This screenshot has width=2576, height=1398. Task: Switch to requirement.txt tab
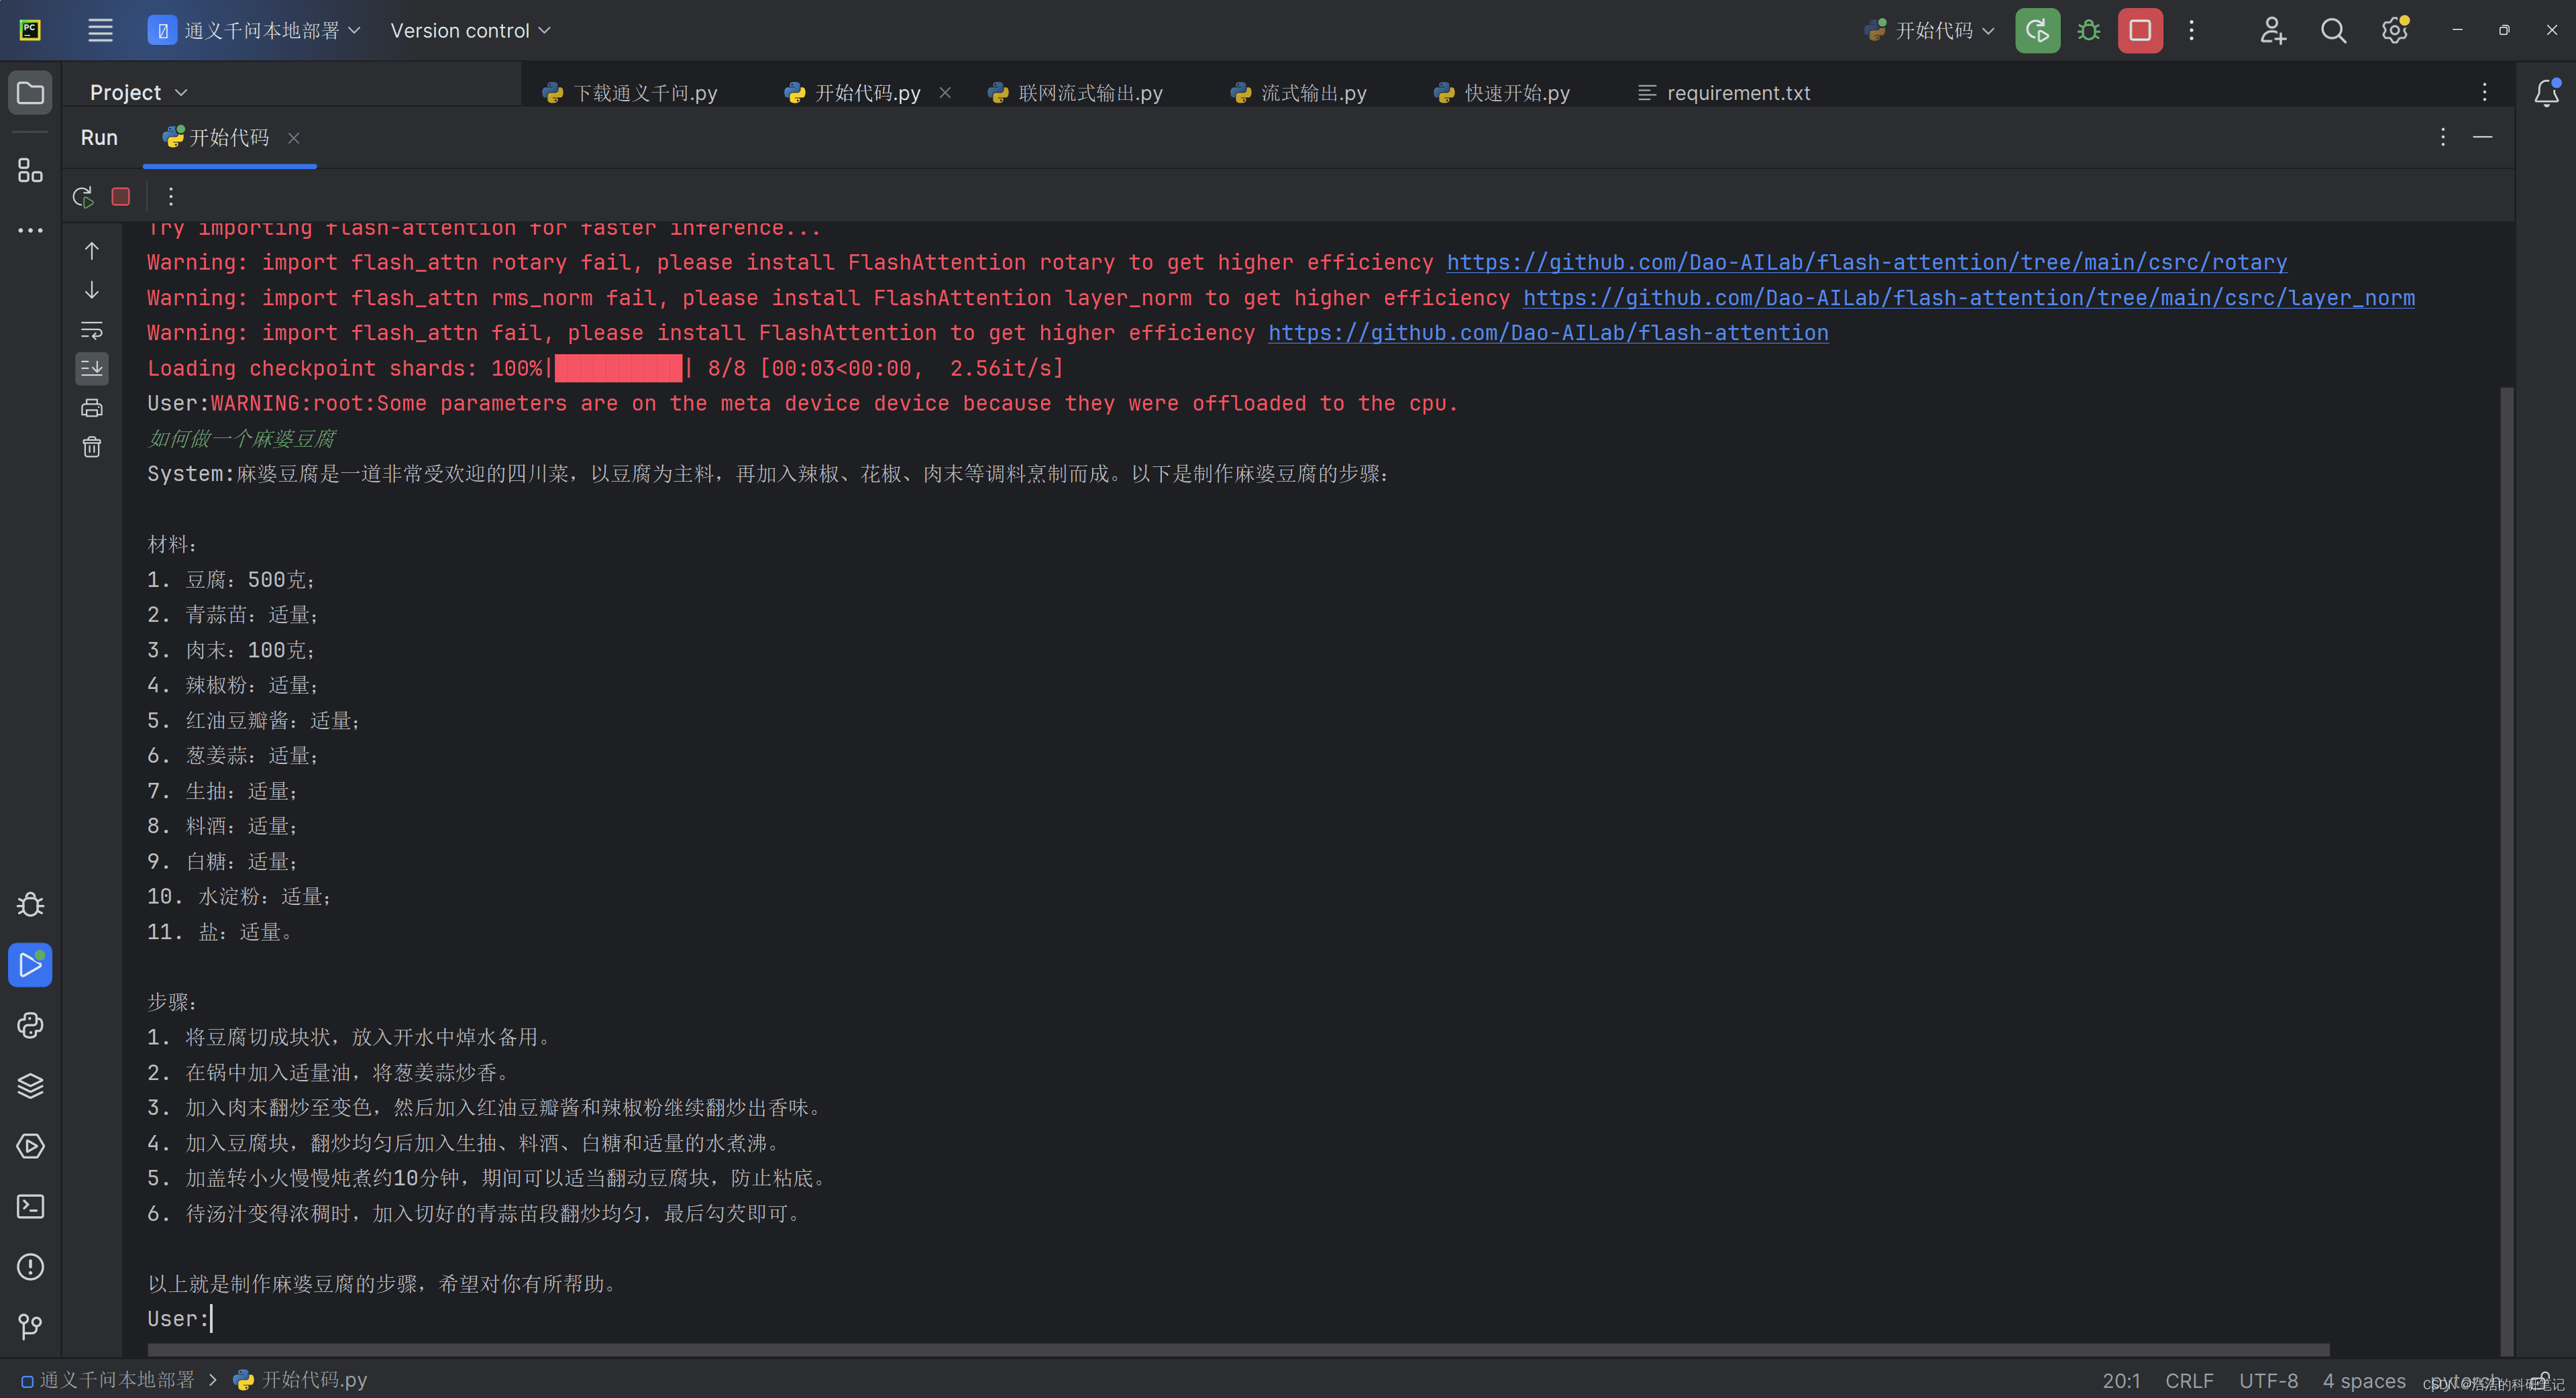[x=1725, y=93]
